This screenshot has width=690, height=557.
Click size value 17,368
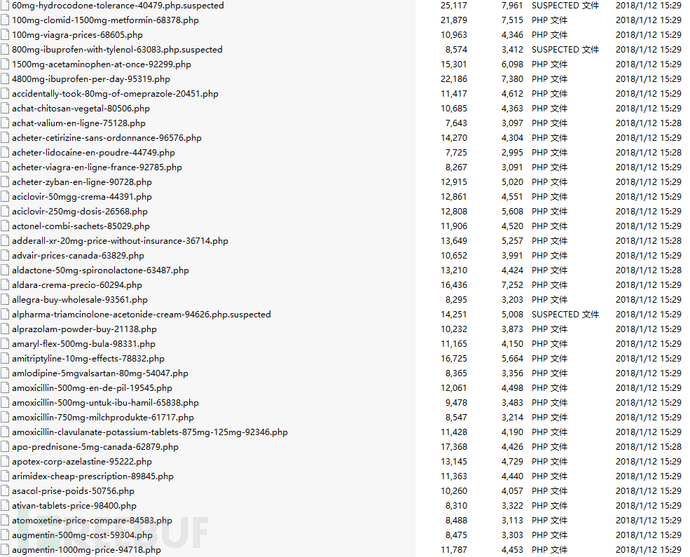tap(454, 447)
